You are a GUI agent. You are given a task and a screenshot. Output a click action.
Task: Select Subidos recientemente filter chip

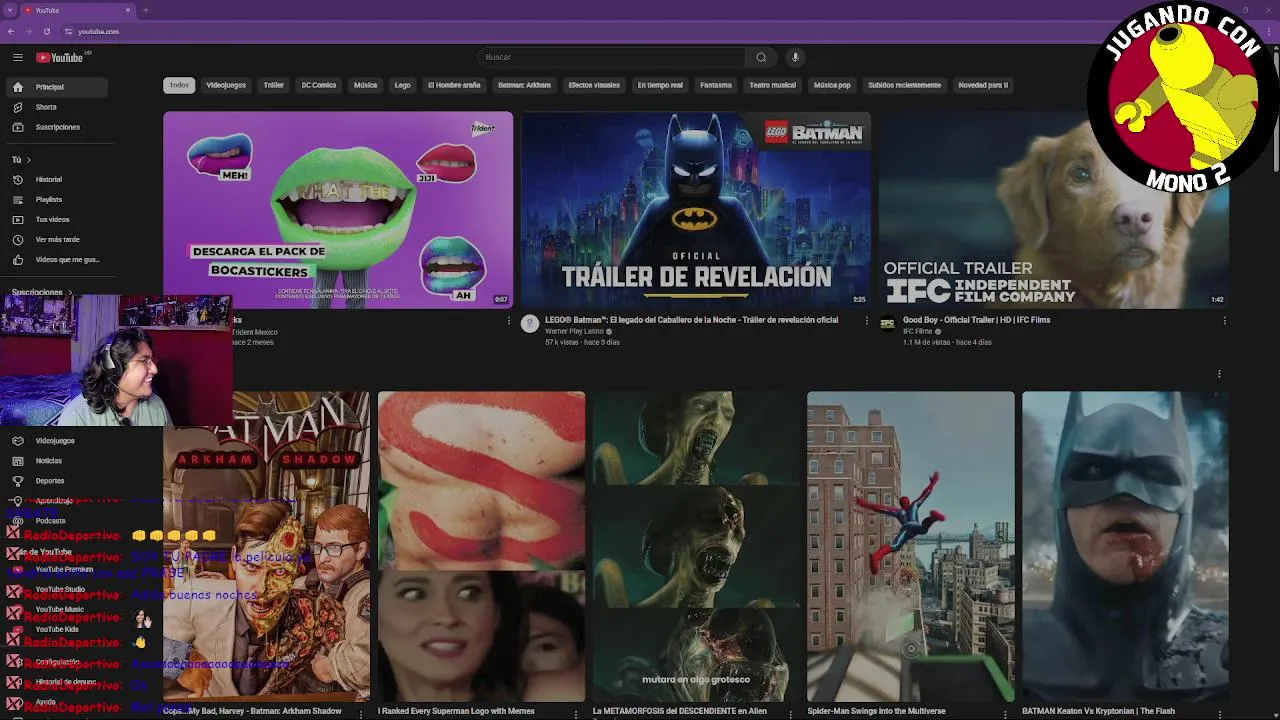coord(904,85)
